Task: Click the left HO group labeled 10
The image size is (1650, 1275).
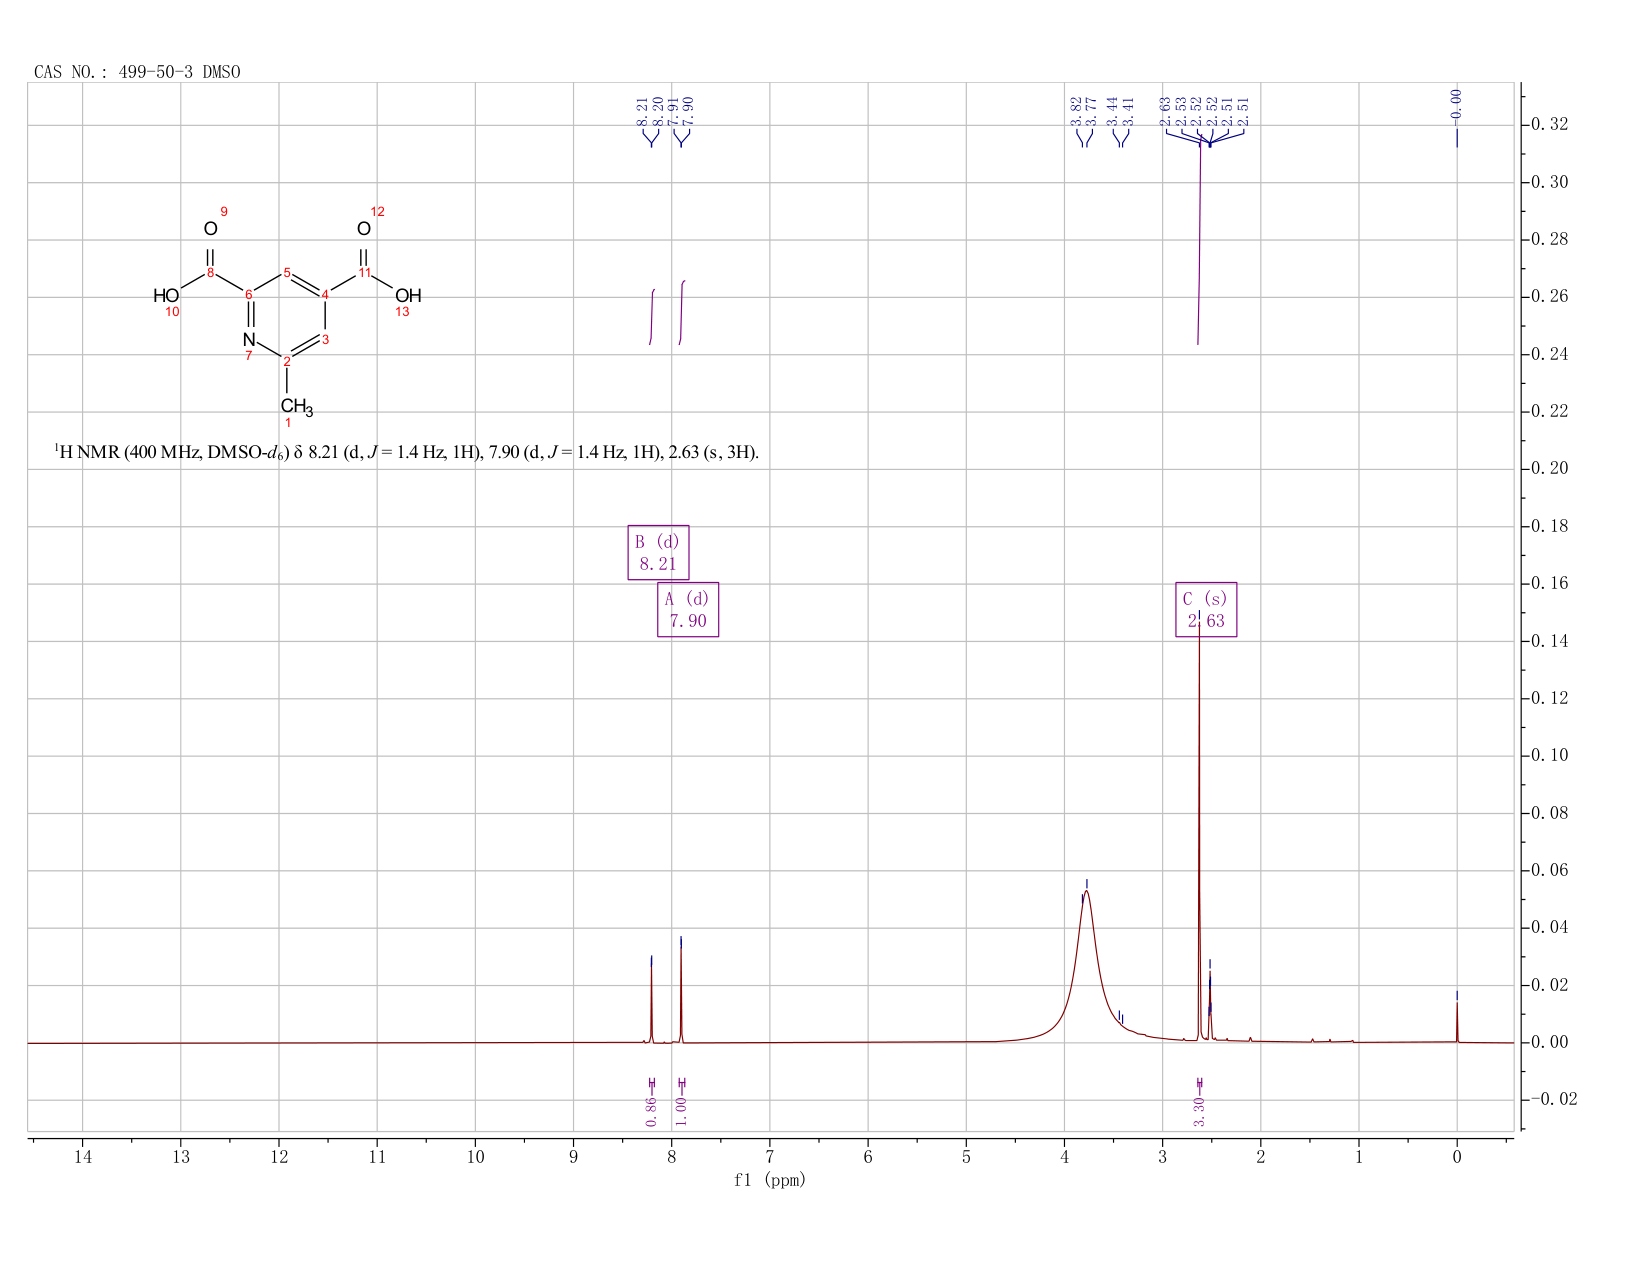Action: coord(166,296)
